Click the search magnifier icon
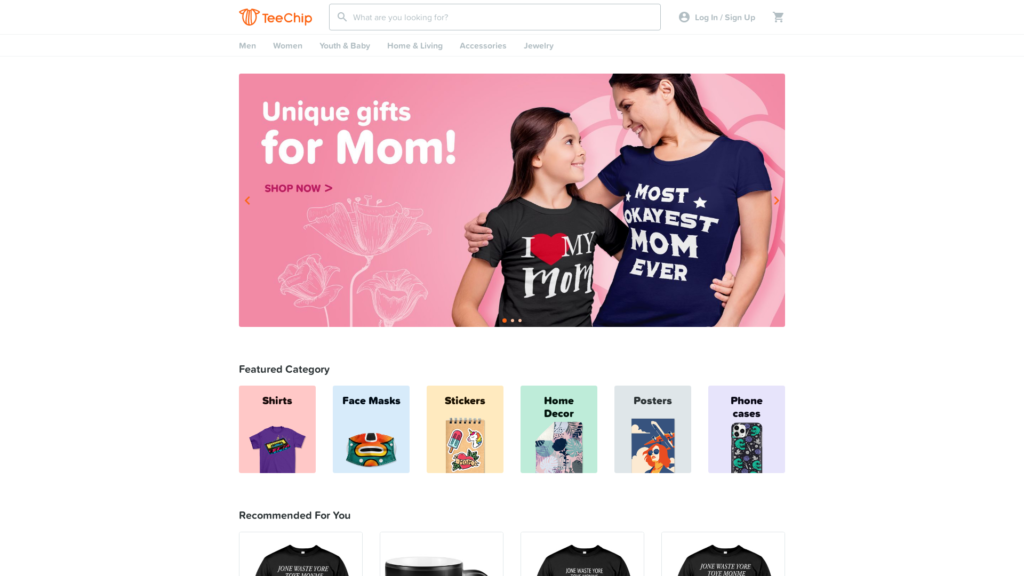Viewport: 1024px width, 576px height. 342,17
